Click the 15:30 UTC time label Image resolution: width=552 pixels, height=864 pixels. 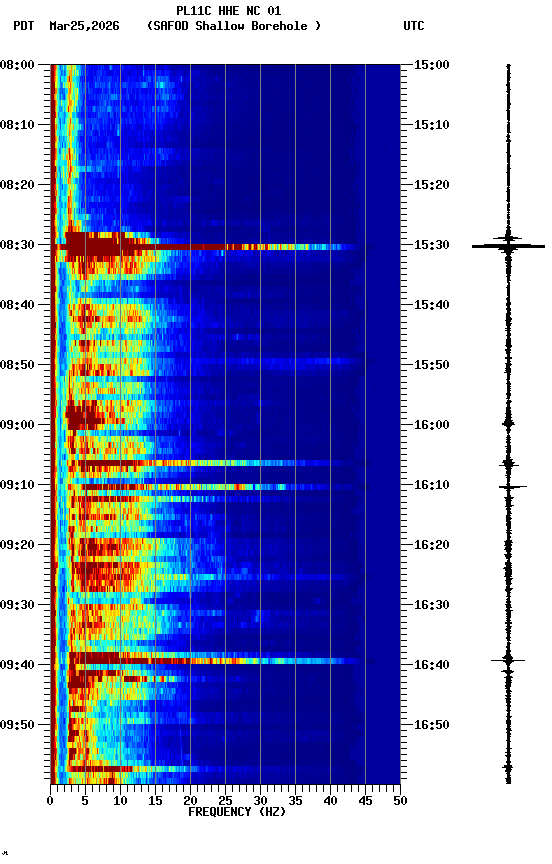(432, 245)
